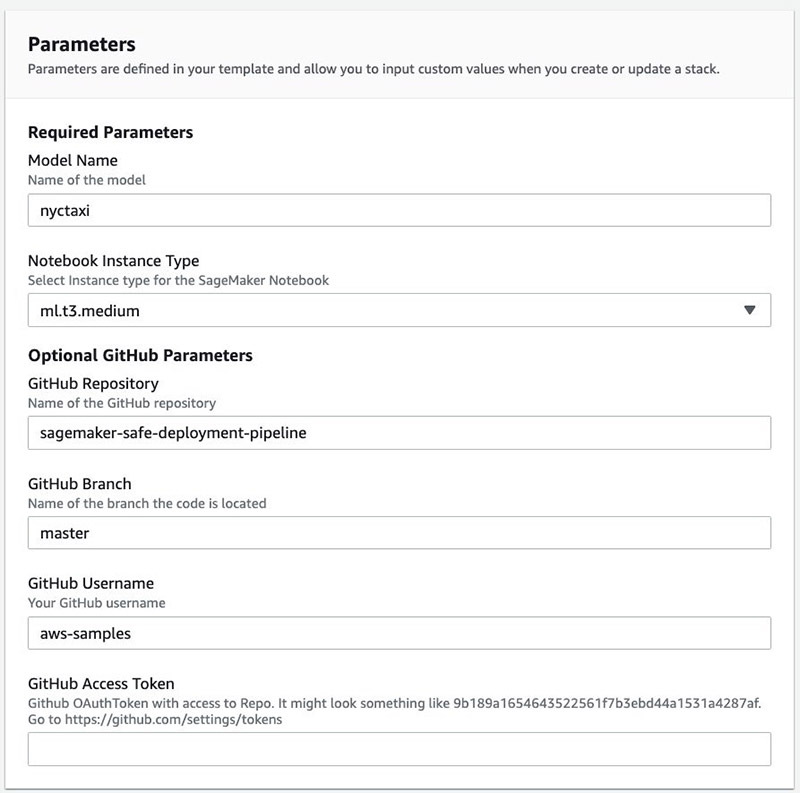The height and width of the screenshot is (793, 800).
Task: Click the GitHub Username field with aws-samples
Action: pyautogui.click(x=399, y=633)
